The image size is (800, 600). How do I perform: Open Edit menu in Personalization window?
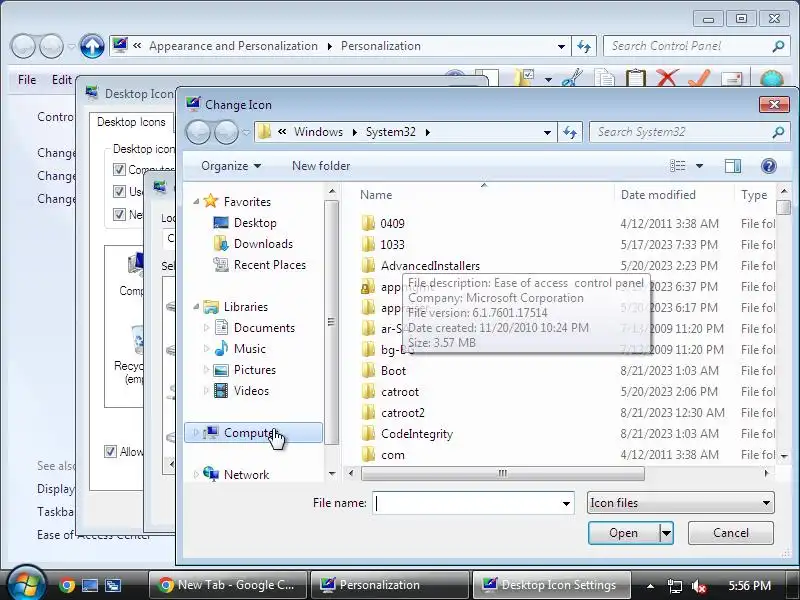[x=62, y=80]
